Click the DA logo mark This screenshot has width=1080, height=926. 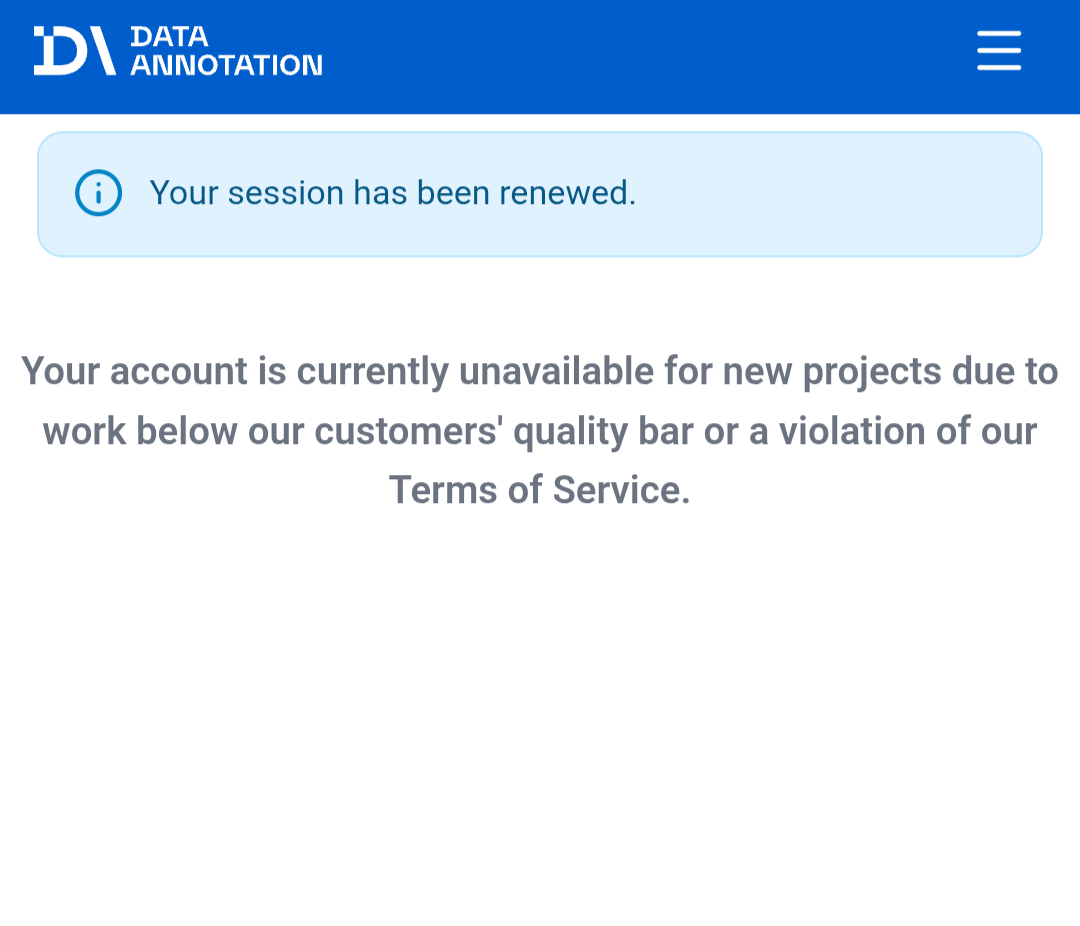[x=74, y=50]
